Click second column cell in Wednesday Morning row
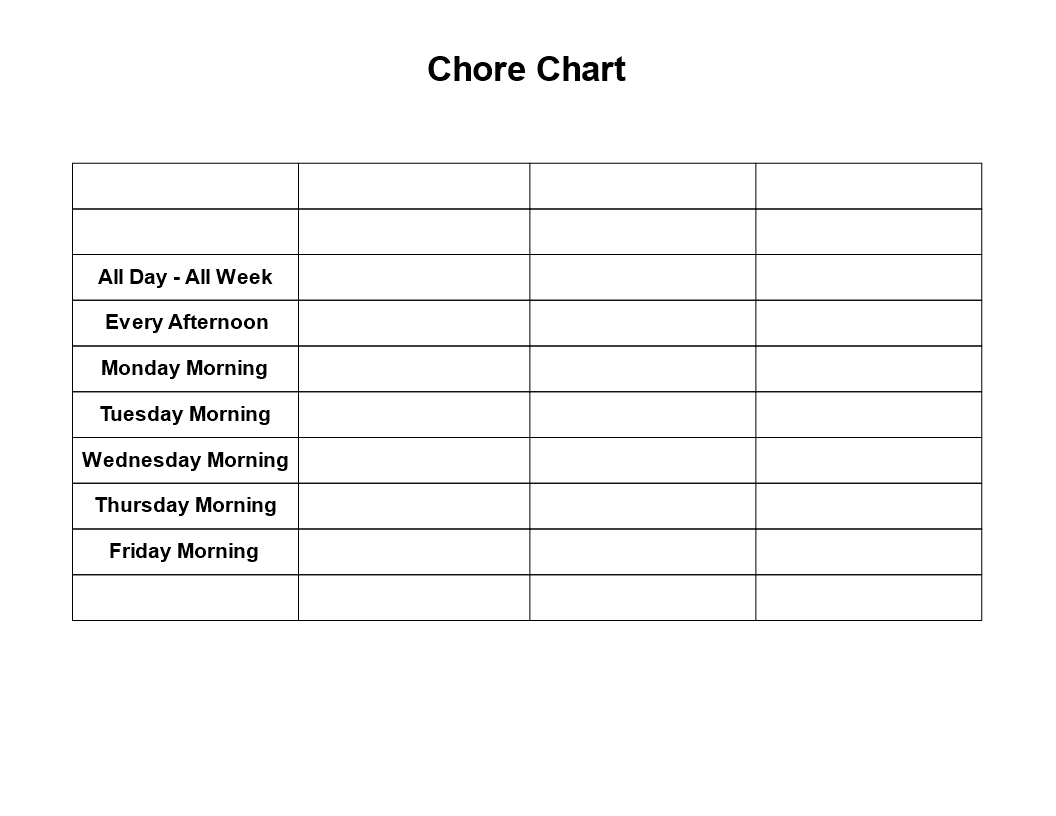1056x816 pixels. click(x=414, y=461)
